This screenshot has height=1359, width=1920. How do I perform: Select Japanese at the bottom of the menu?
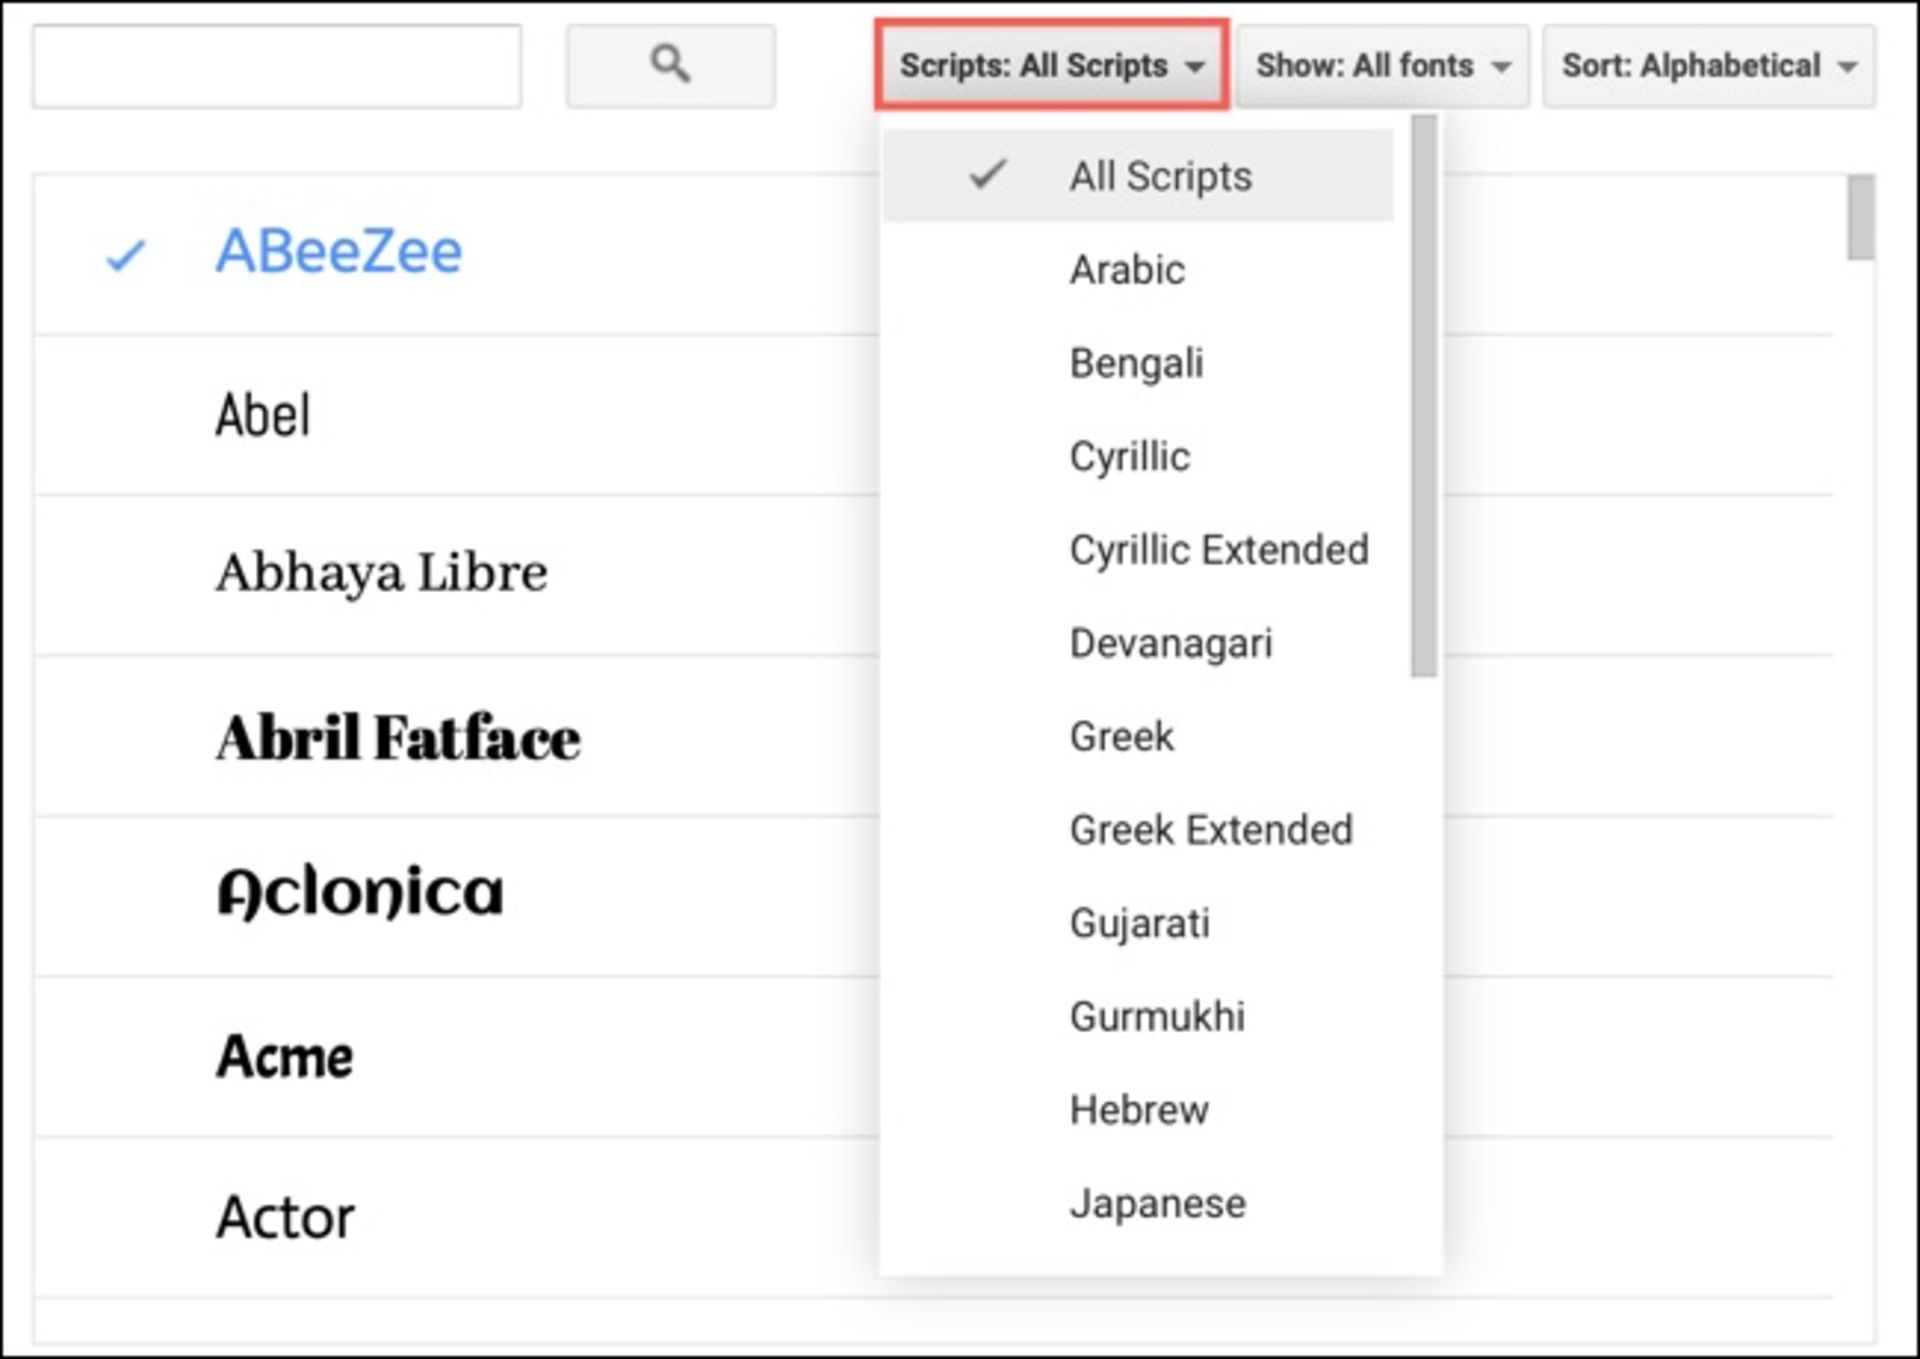pyautogui.click(x=1158, y=1203)
